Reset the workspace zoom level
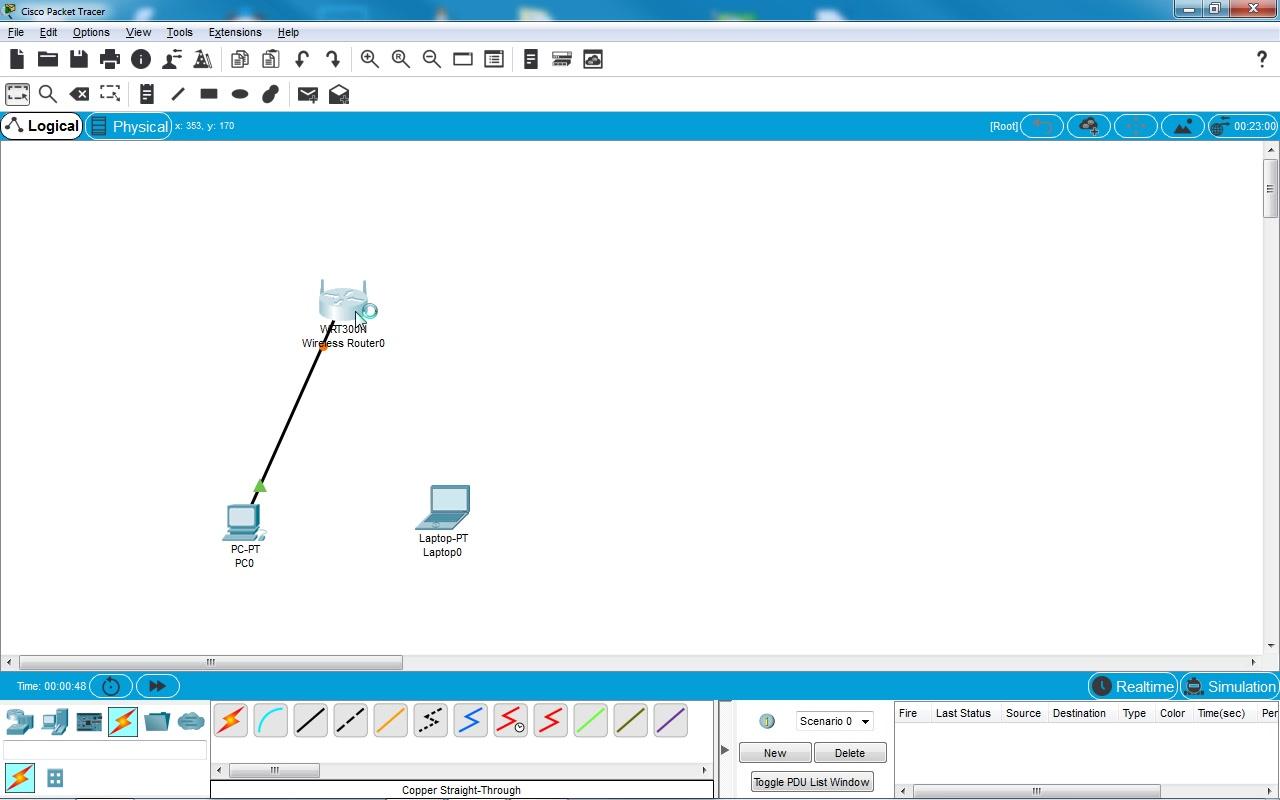Image resolution: width=1280 pixels, height=800 pixels. (400, 60)
